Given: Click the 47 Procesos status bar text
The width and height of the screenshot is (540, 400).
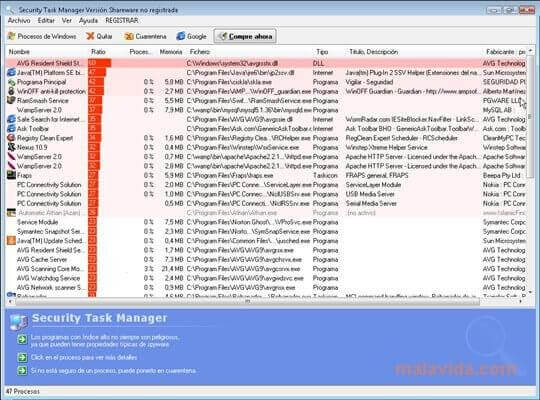Looking at the screenshot, I should (x=23, y=391).
